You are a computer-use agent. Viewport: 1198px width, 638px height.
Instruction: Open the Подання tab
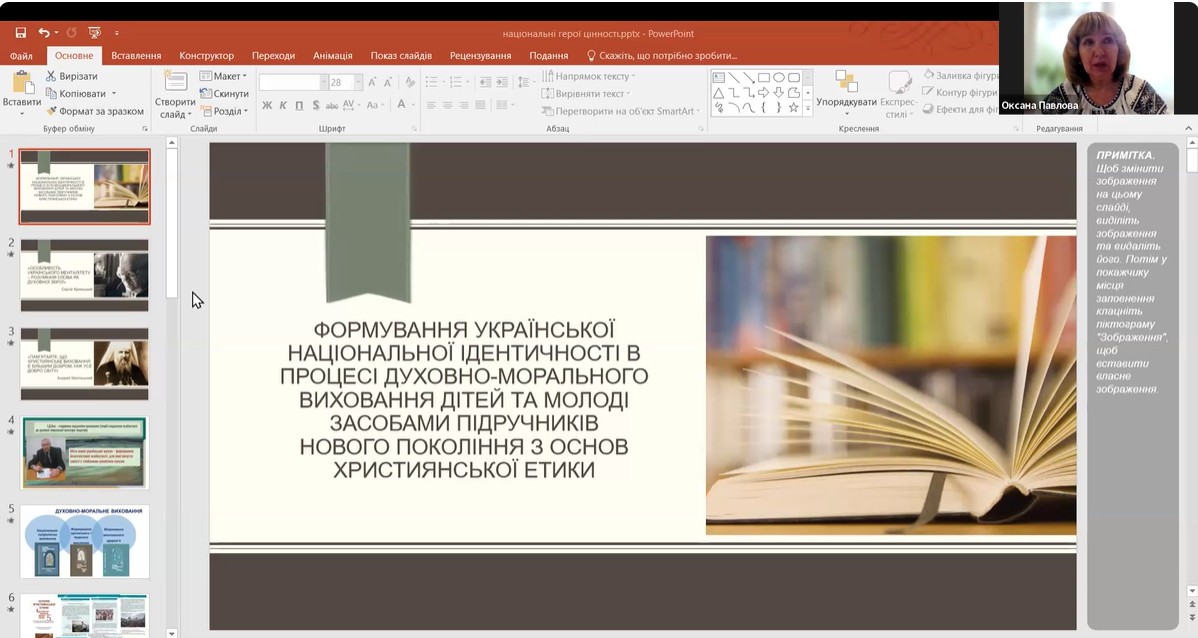[549, 56]
